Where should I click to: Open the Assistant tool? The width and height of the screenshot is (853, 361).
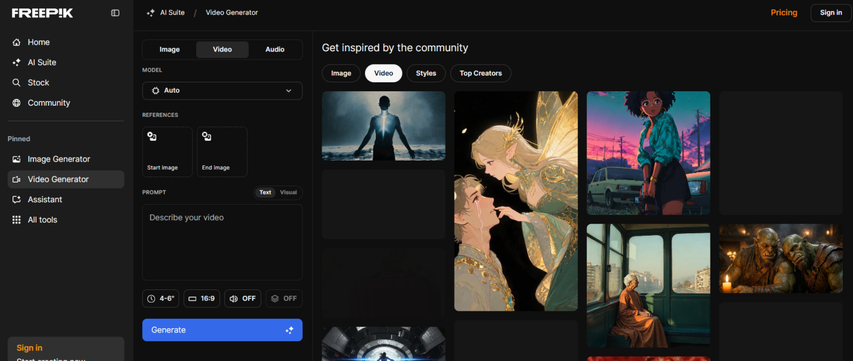[66, 200]
